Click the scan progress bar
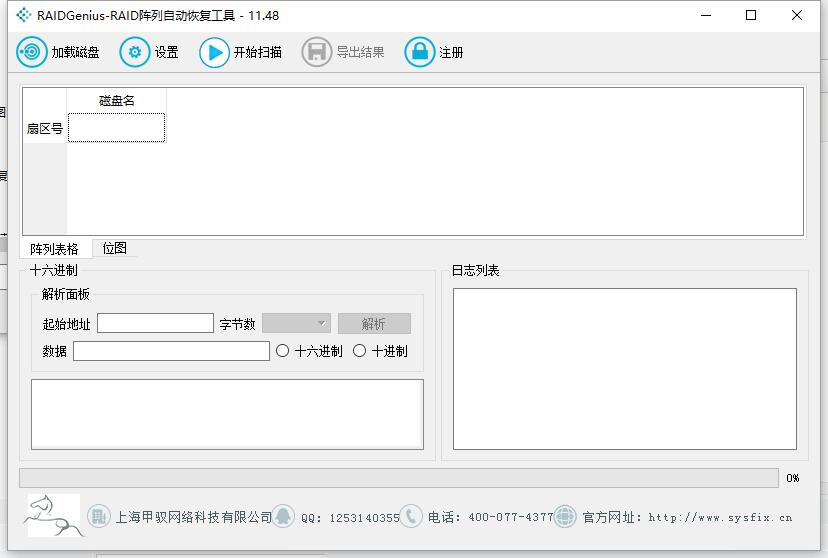The height and width of the screenshot is (558, 828). click(x=398, y=478)
